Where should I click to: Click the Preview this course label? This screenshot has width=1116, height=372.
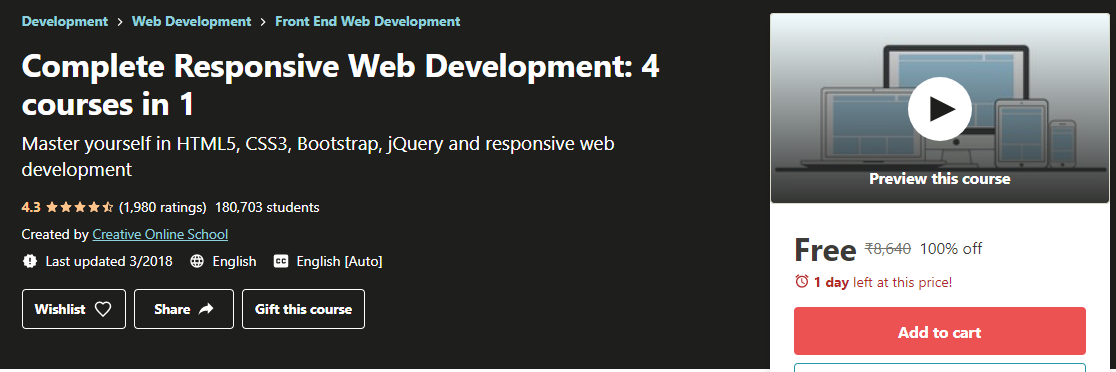[x=939, y=179]
